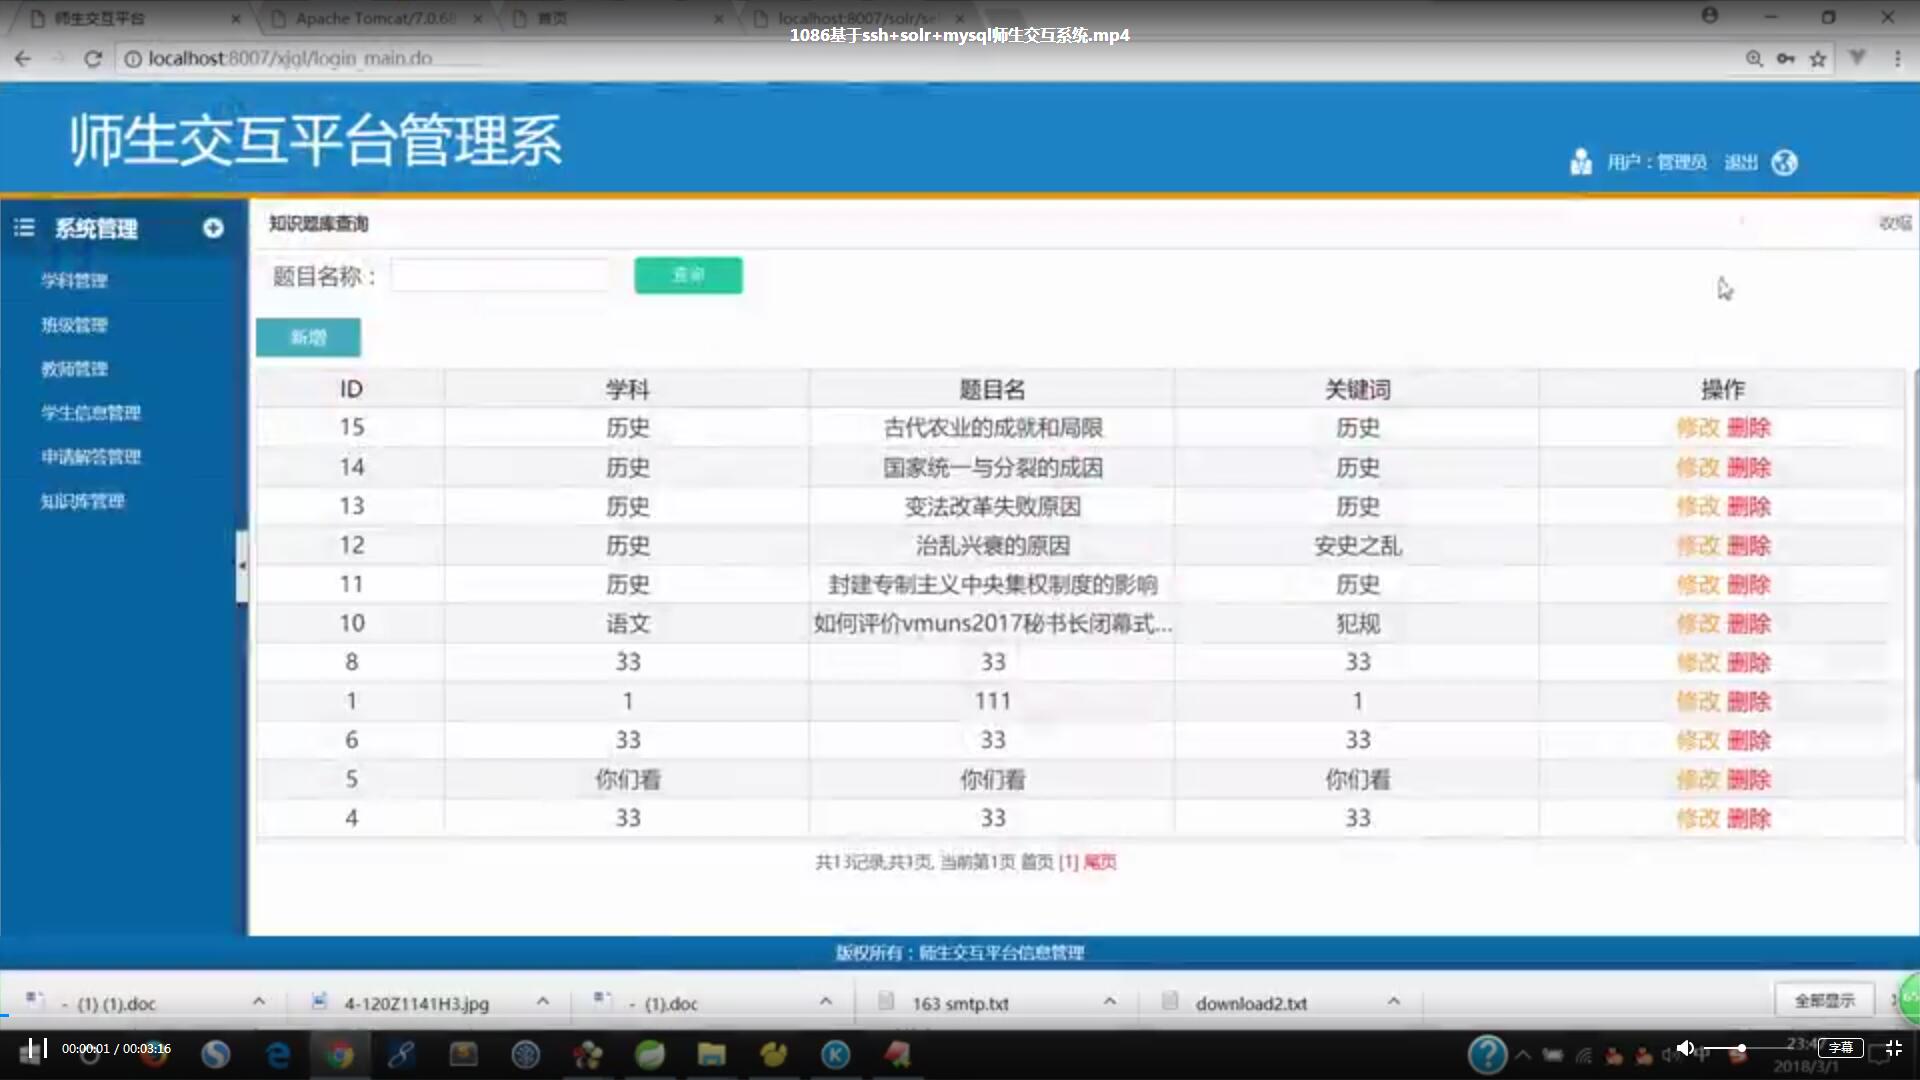
Task: Focus the 题目名称 input field
Action: pos(500,275)
